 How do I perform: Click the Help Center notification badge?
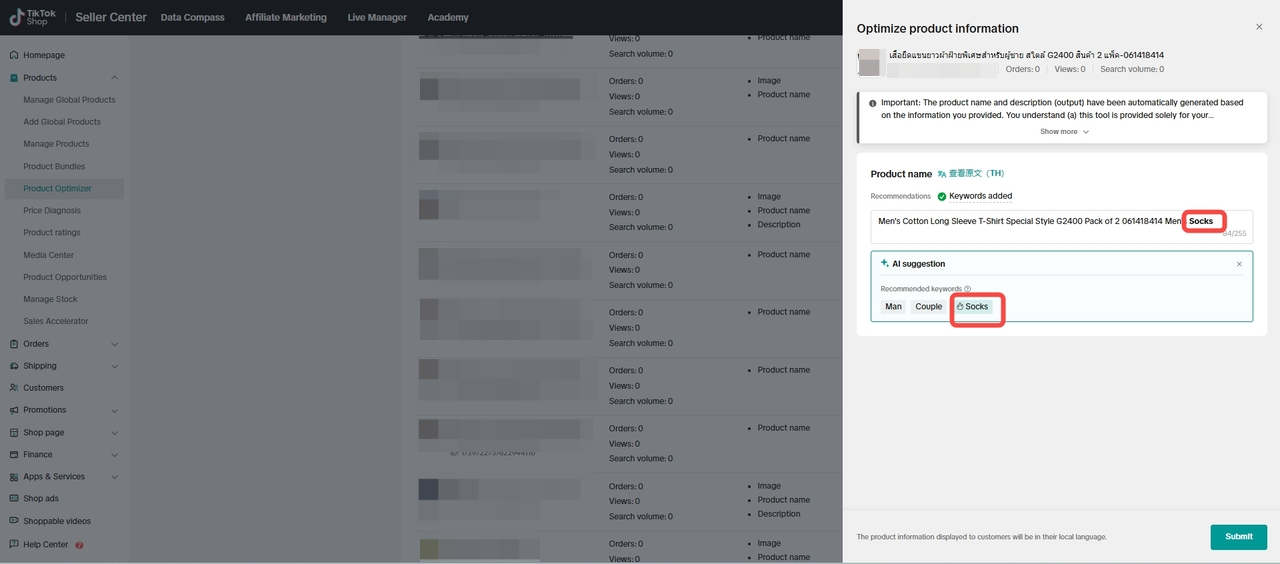pos(79,545)
